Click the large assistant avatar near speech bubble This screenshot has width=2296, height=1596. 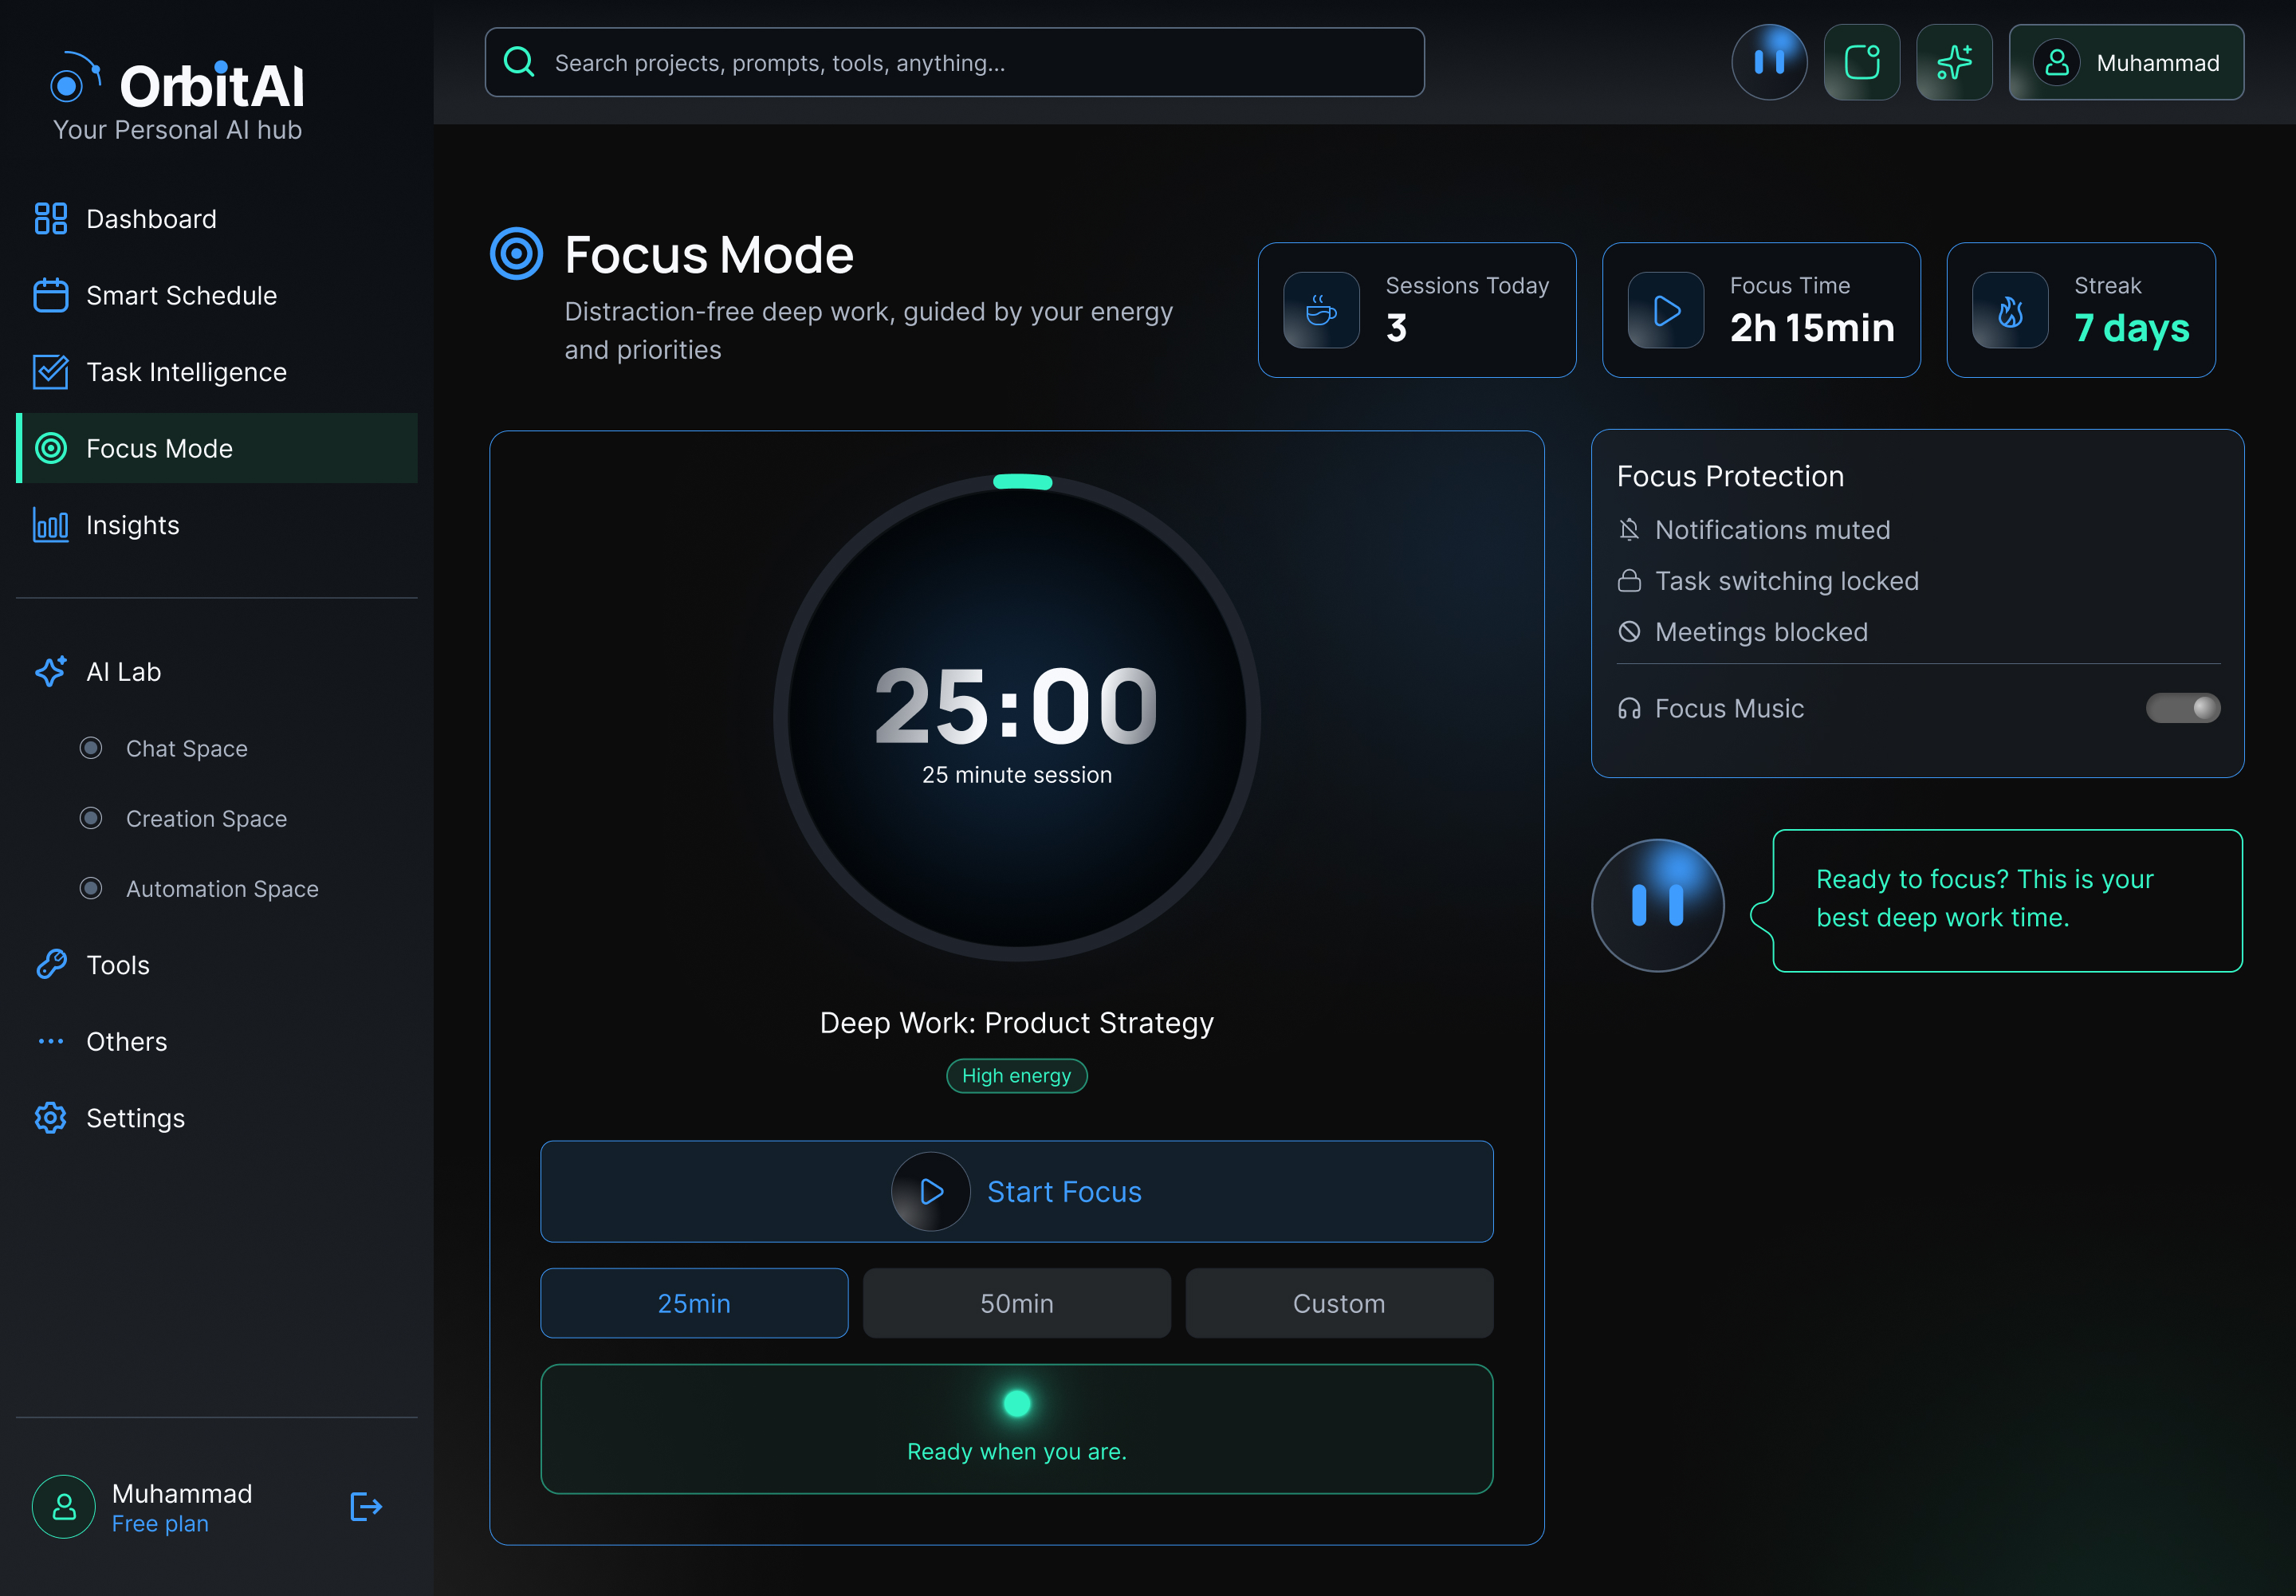click(1657, 905)
